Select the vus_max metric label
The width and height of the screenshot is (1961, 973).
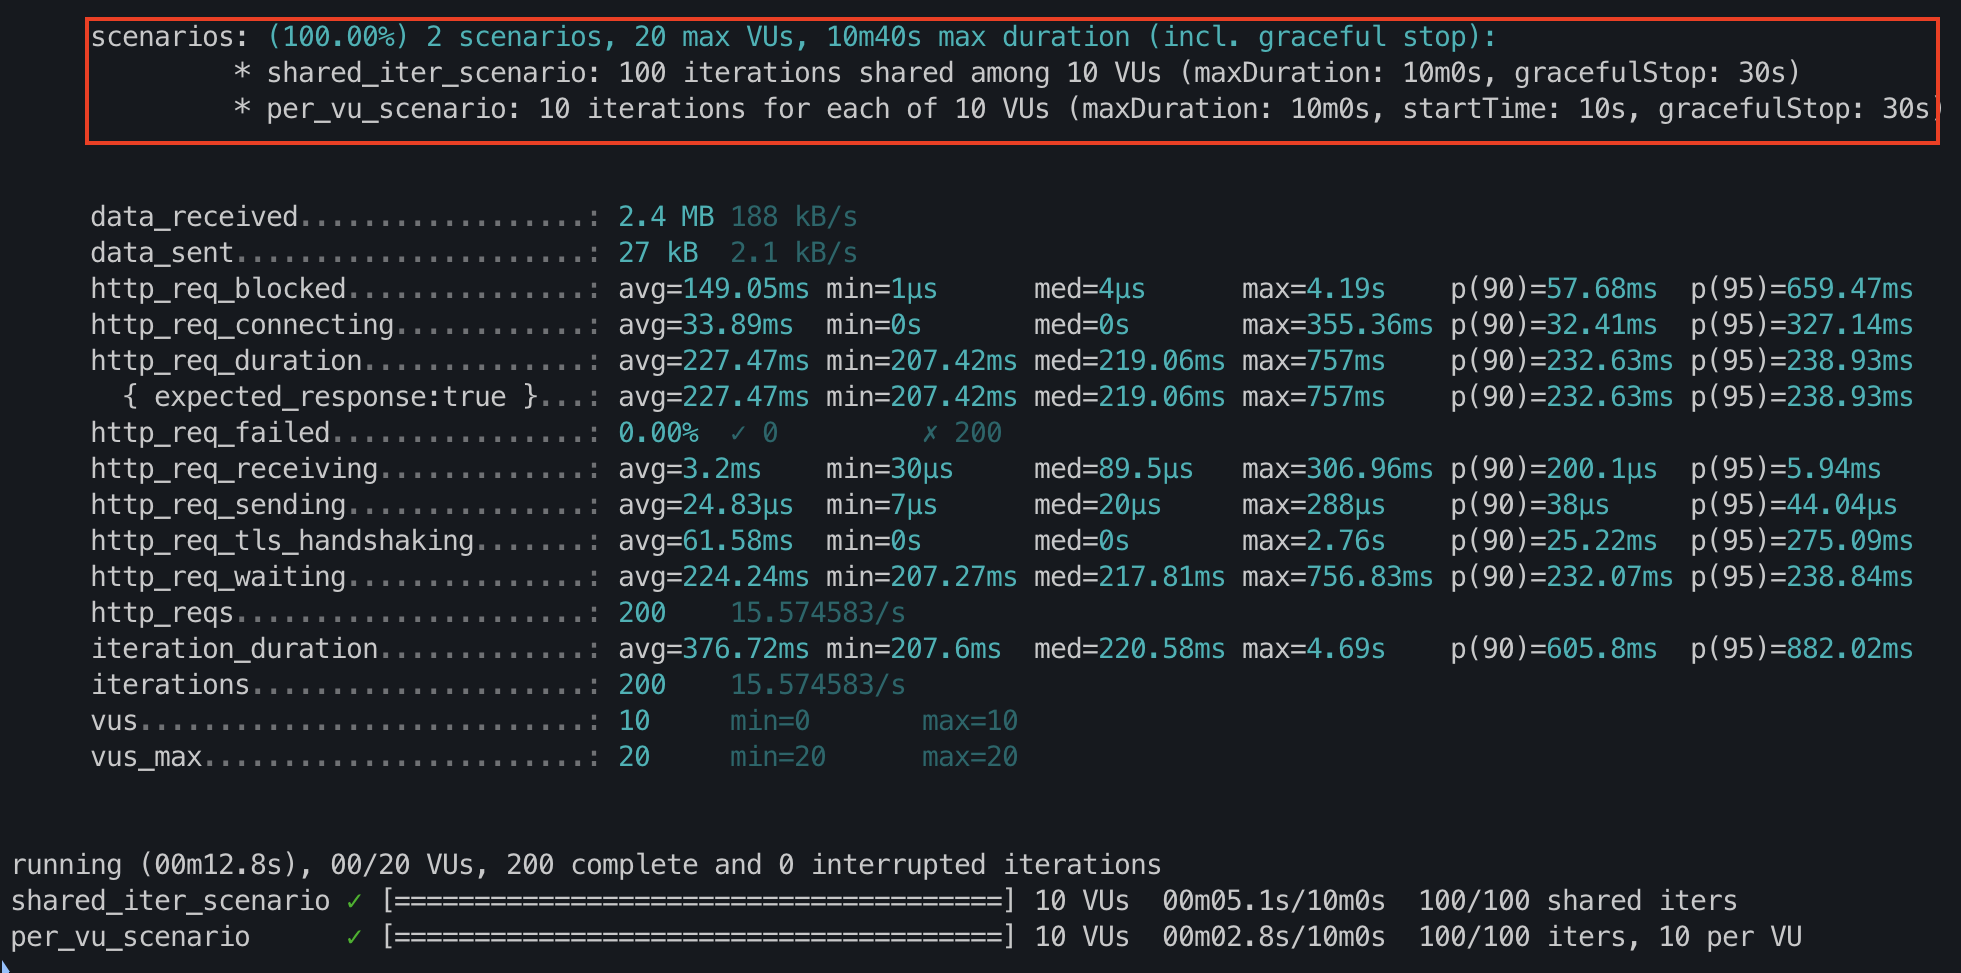coord(146,757)
